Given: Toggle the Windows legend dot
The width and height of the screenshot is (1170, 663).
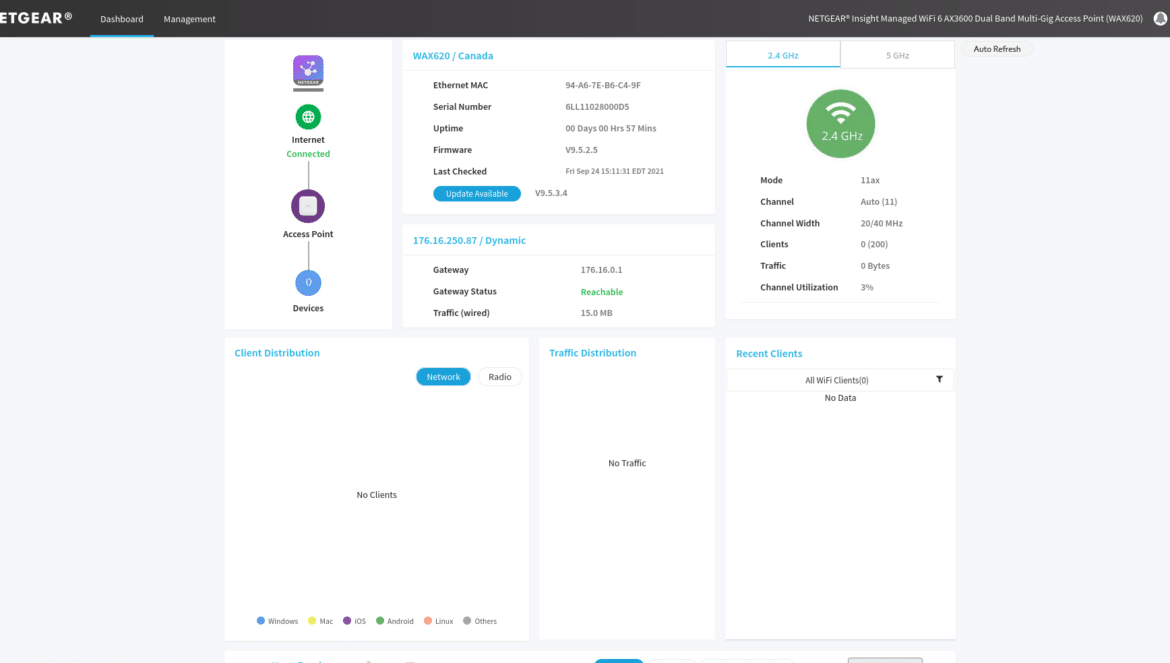Looking at the screenshot, I should pyautogui.click(x=260, y=620).
